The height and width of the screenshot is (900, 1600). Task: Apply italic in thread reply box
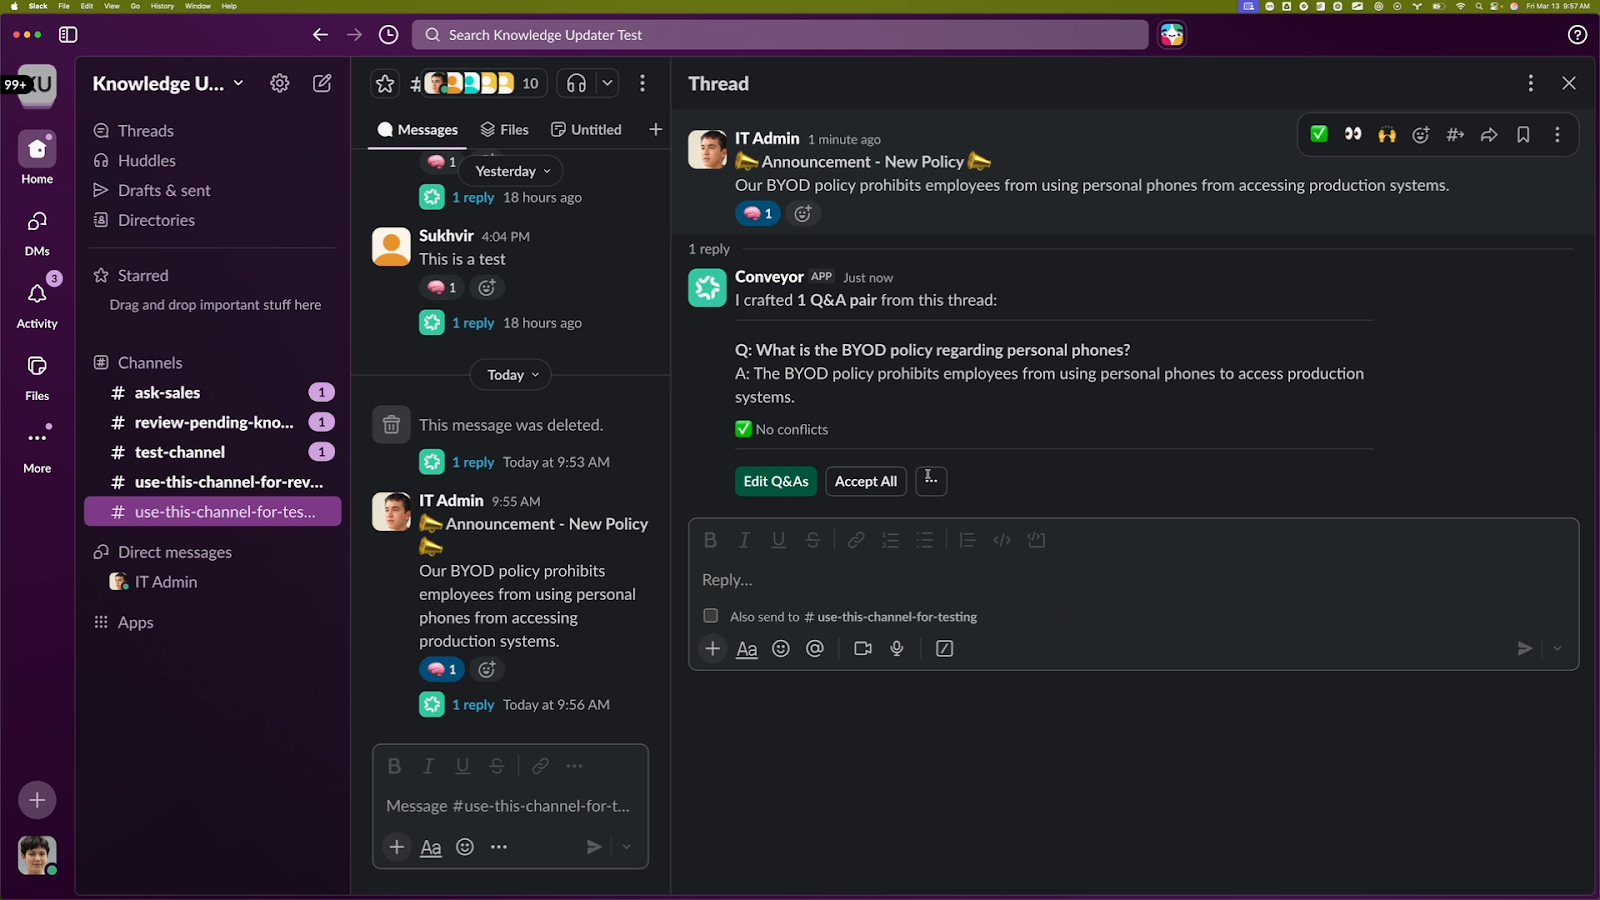(744, 540)
